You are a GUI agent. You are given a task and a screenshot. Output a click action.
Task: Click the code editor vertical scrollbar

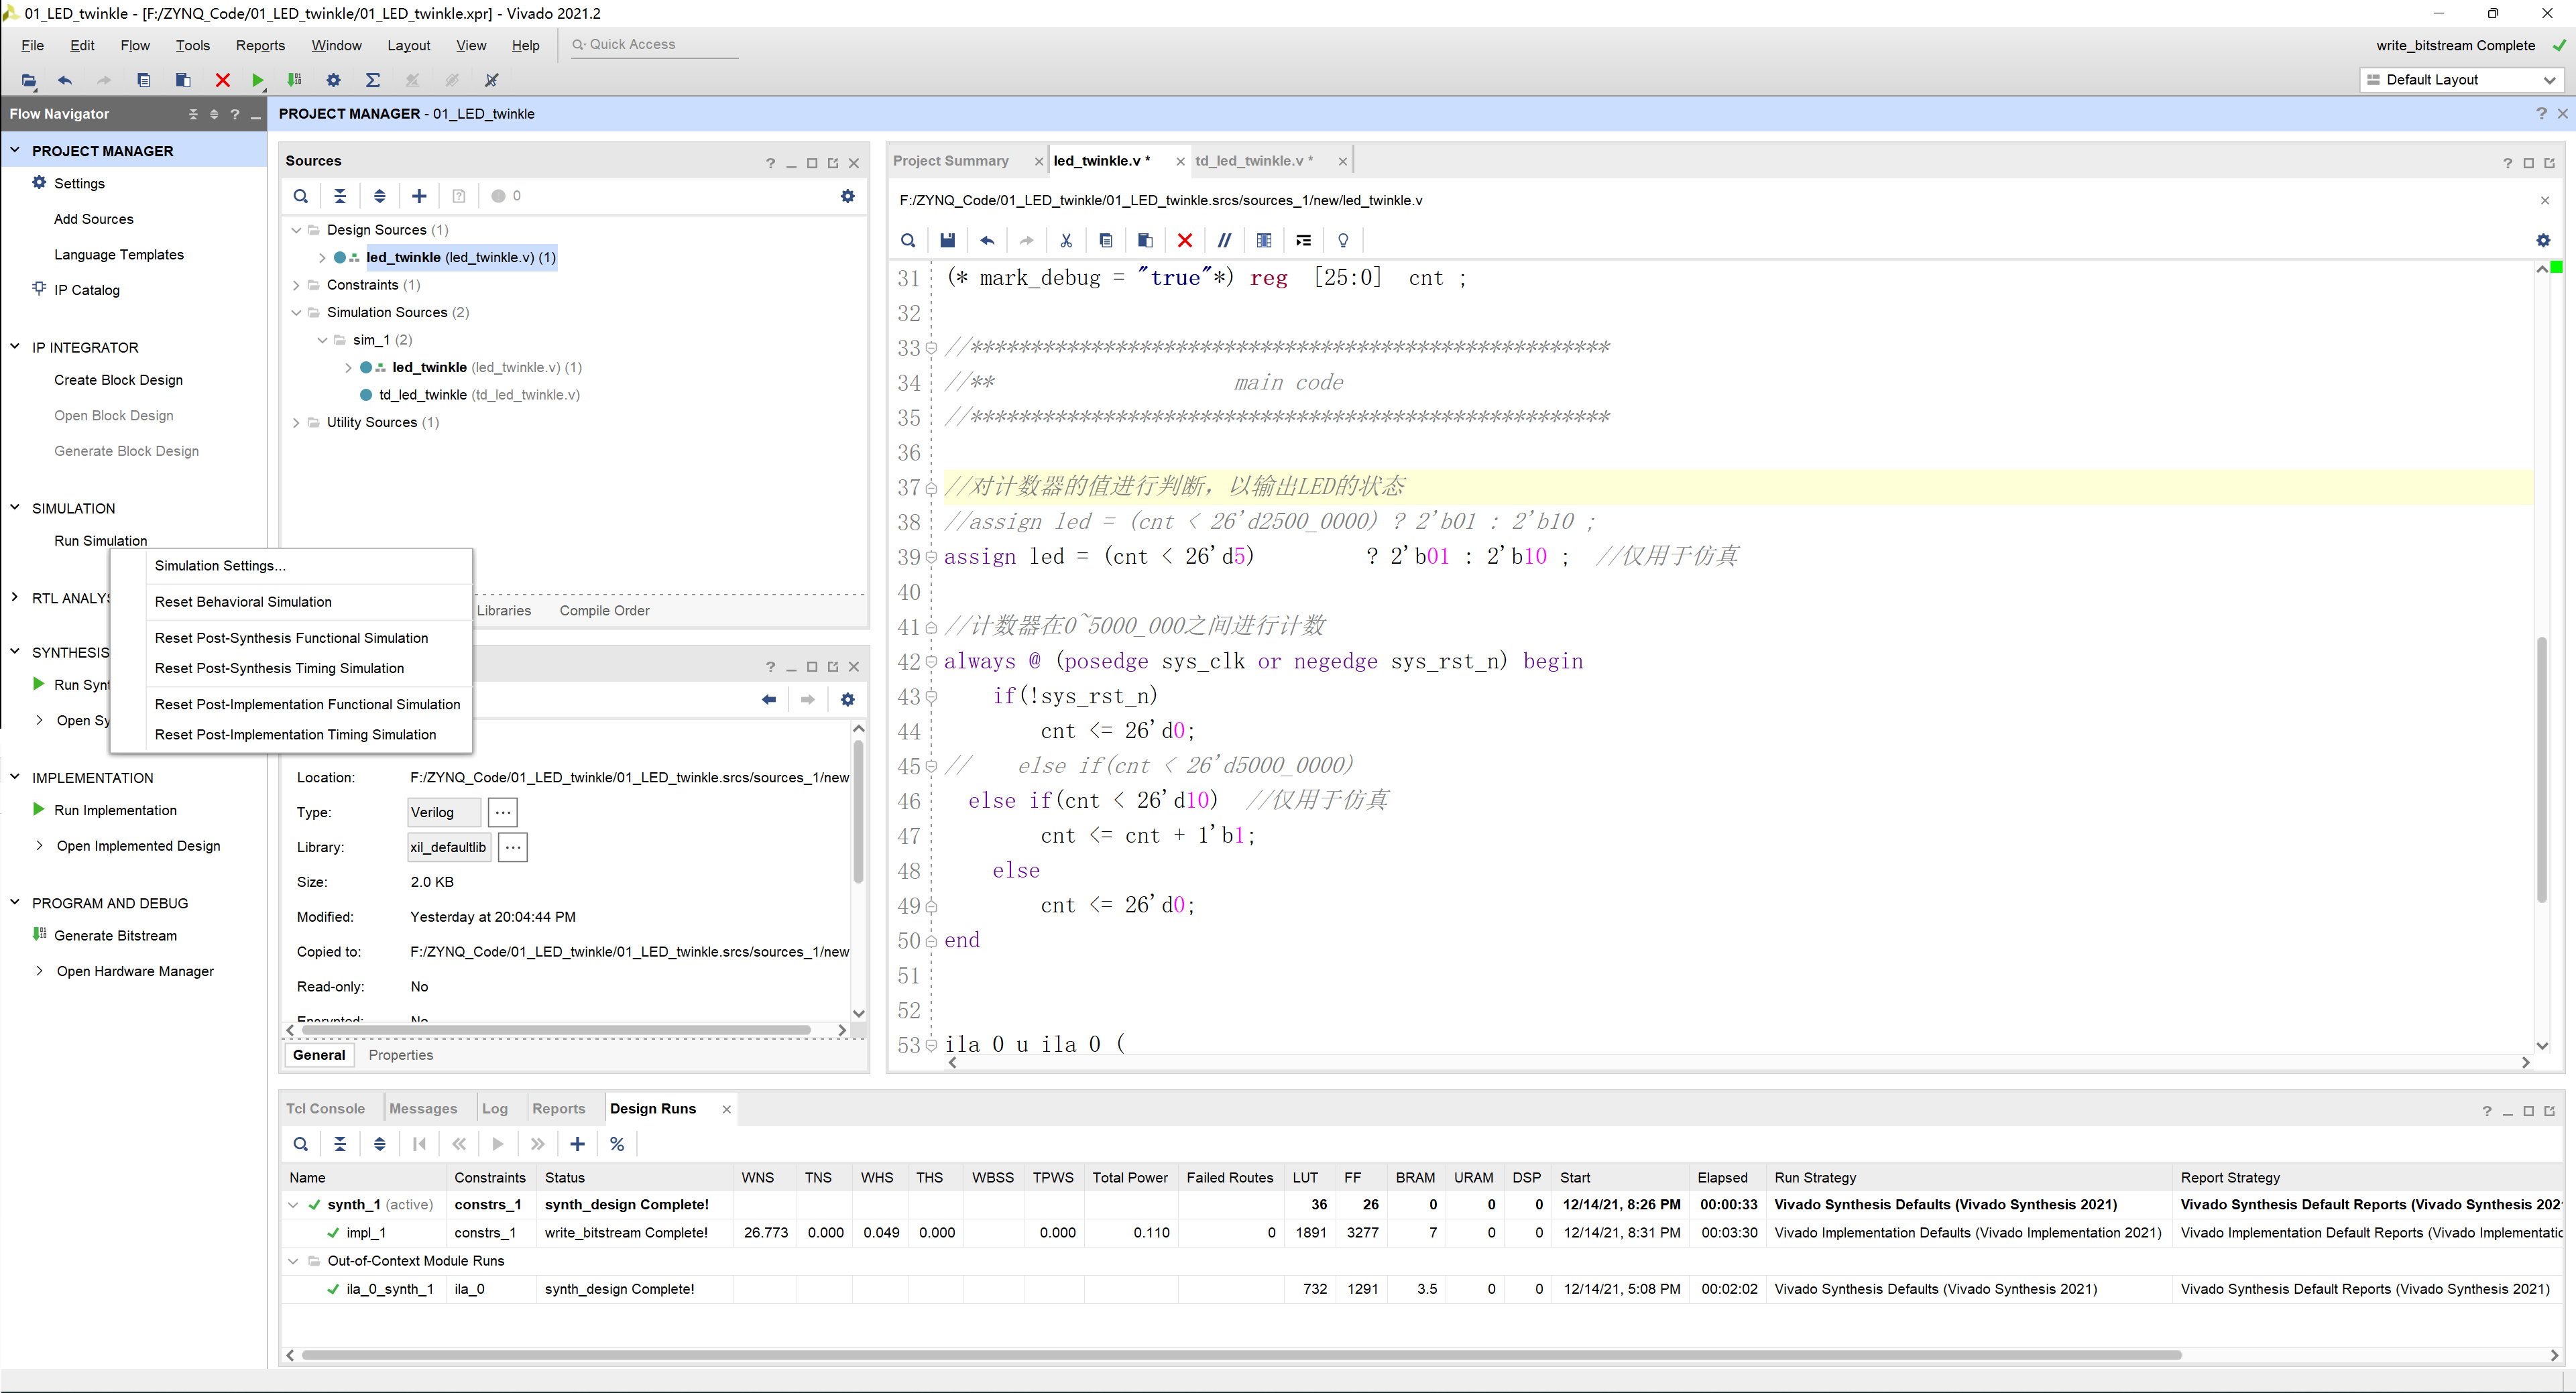coord(2541,770)
